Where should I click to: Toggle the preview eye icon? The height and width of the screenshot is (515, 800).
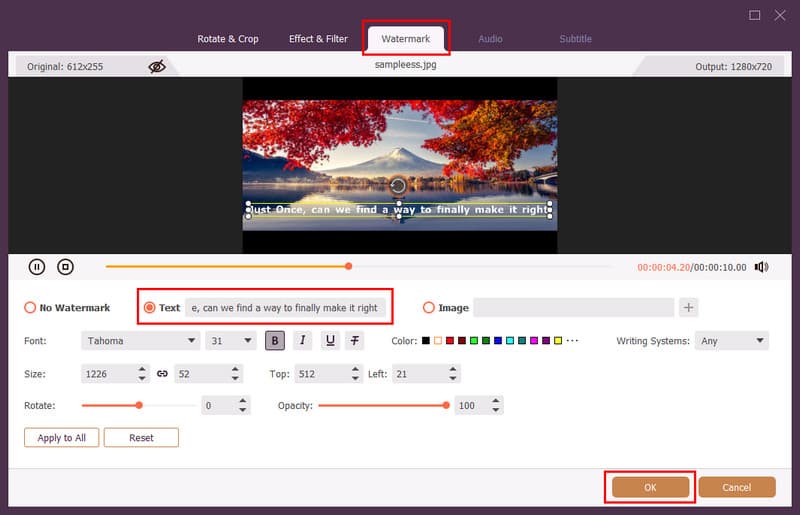pyautogui.click(x=157, y=67)
